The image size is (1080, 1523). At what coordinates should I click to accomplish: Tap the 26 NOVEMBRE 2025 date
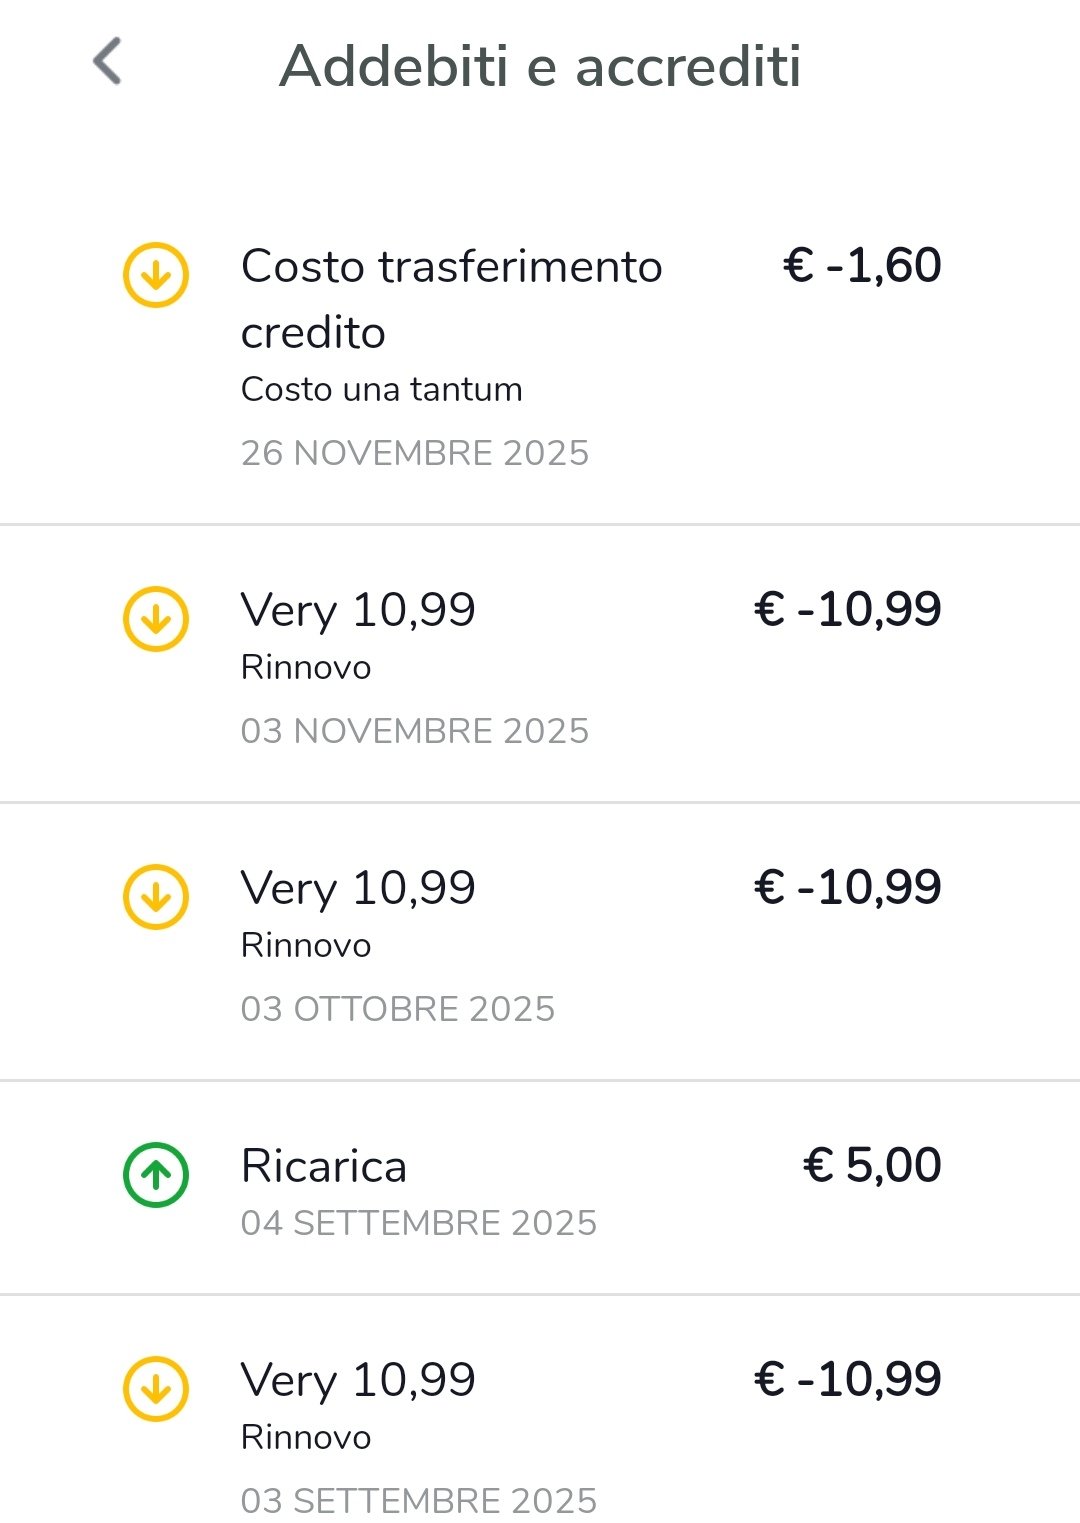414,453
